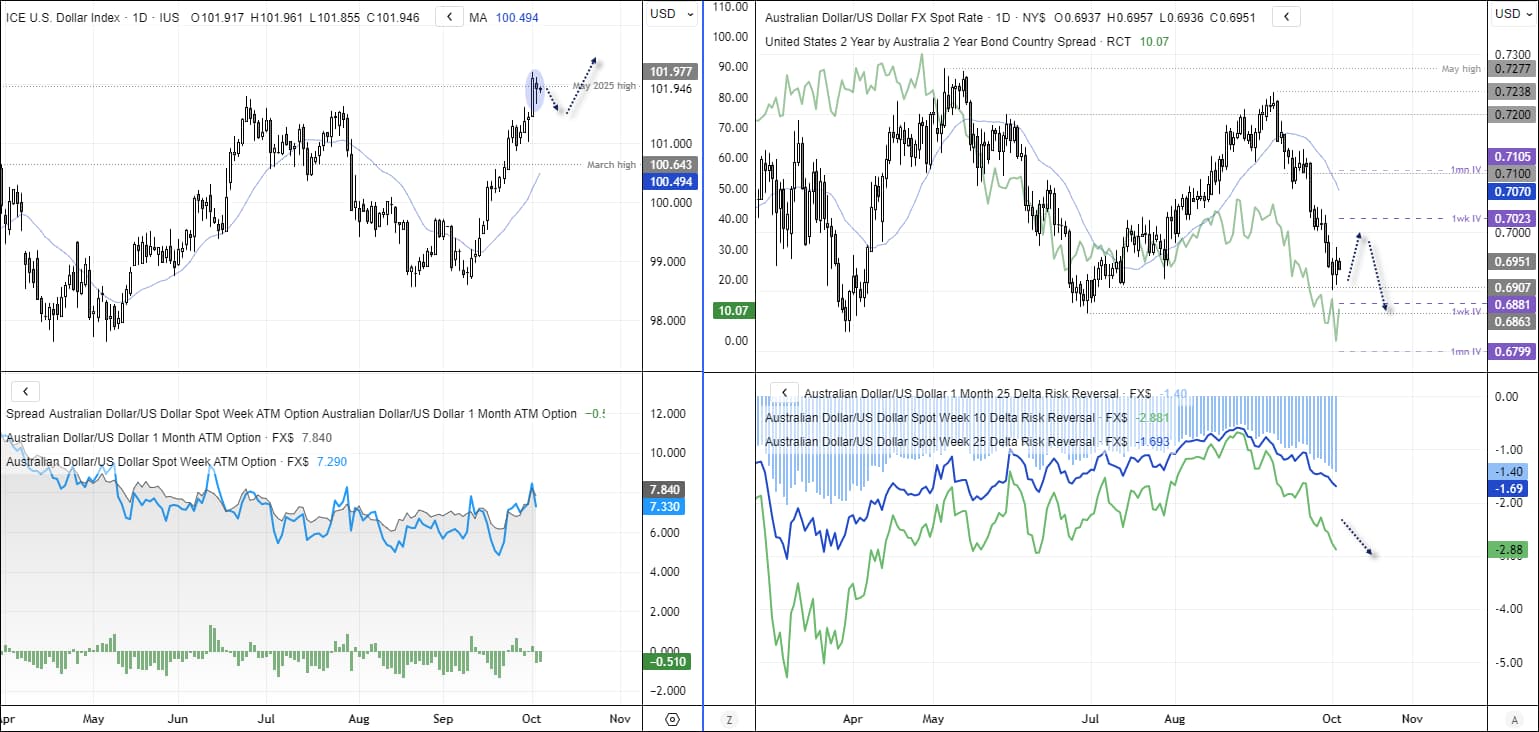This screenshot has width=1539, height=732.
Task: Click the blue 100.494 MA price label
Action: point(671,182)
